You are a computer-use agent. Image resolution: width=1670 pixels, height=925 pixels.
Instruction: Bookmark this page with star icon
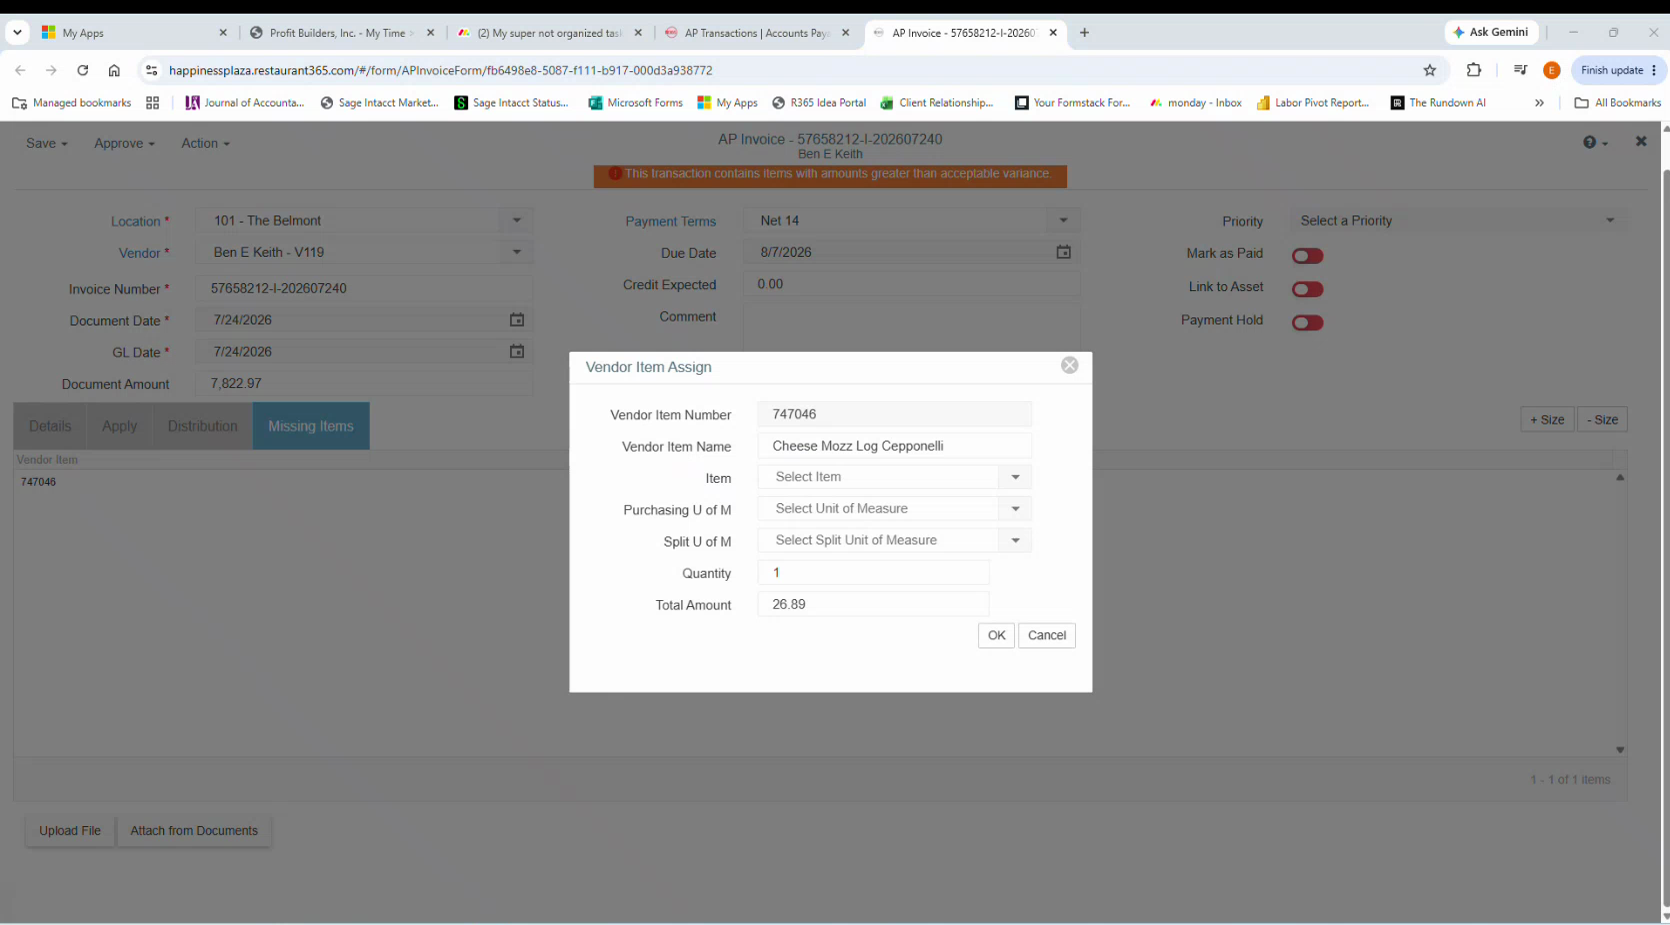tap(1430, 70)
